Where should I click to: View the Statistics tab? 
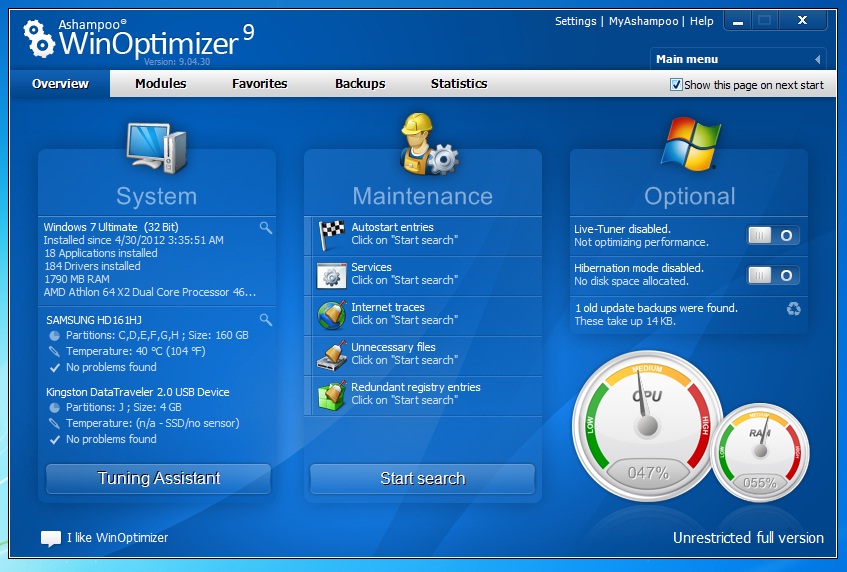[x=459, y=84]
